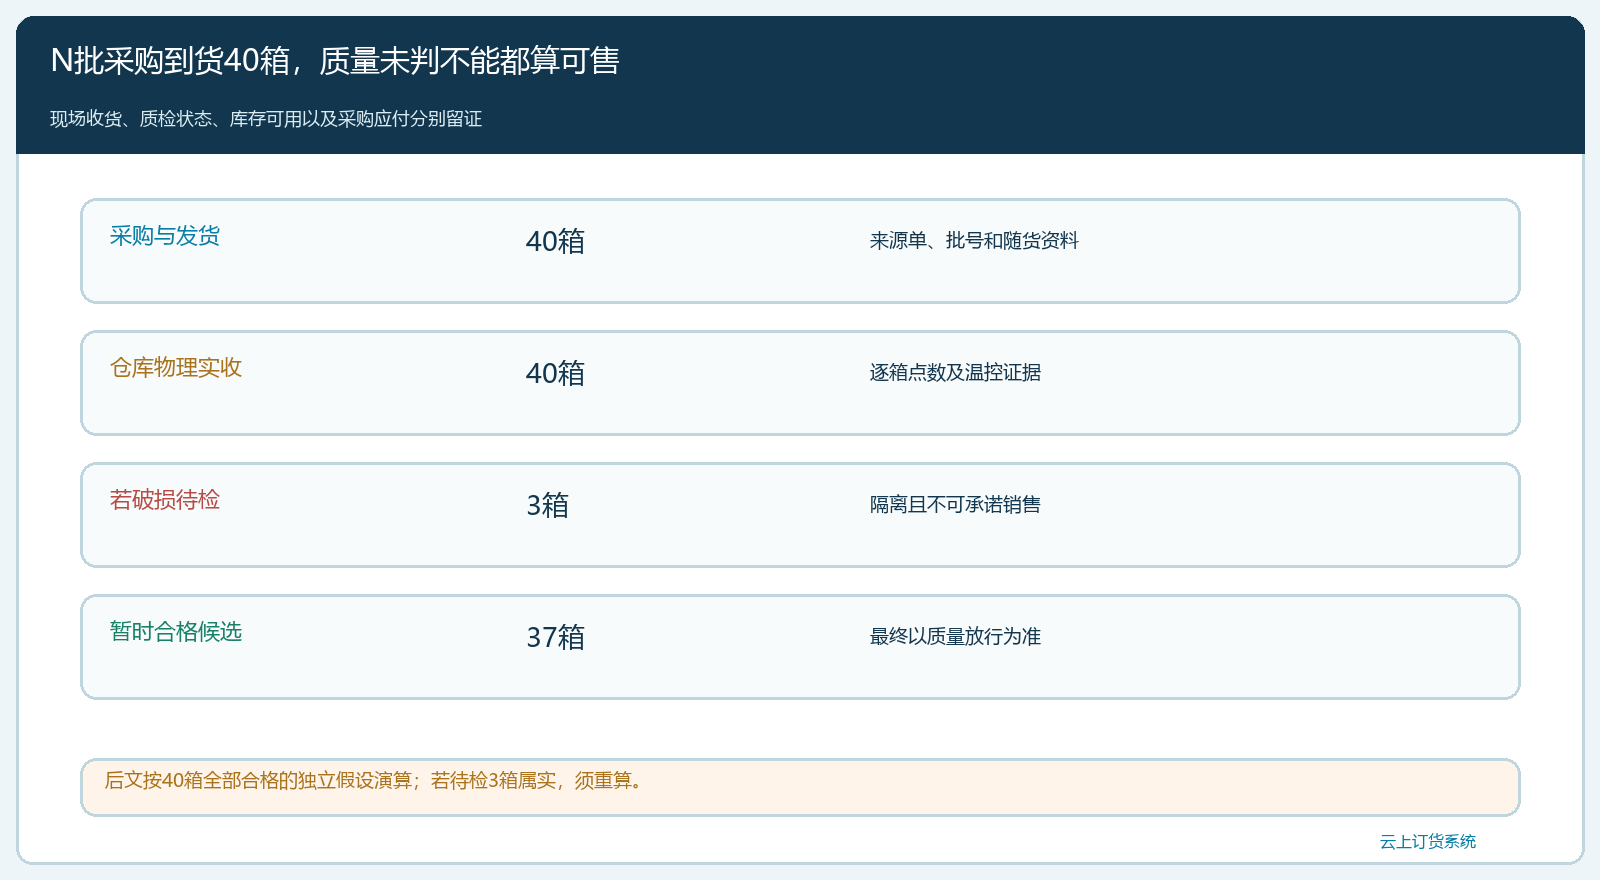The image size is (1600, 880).
Task: Select the "3箱" quantity value
Action: pos(547,505)
